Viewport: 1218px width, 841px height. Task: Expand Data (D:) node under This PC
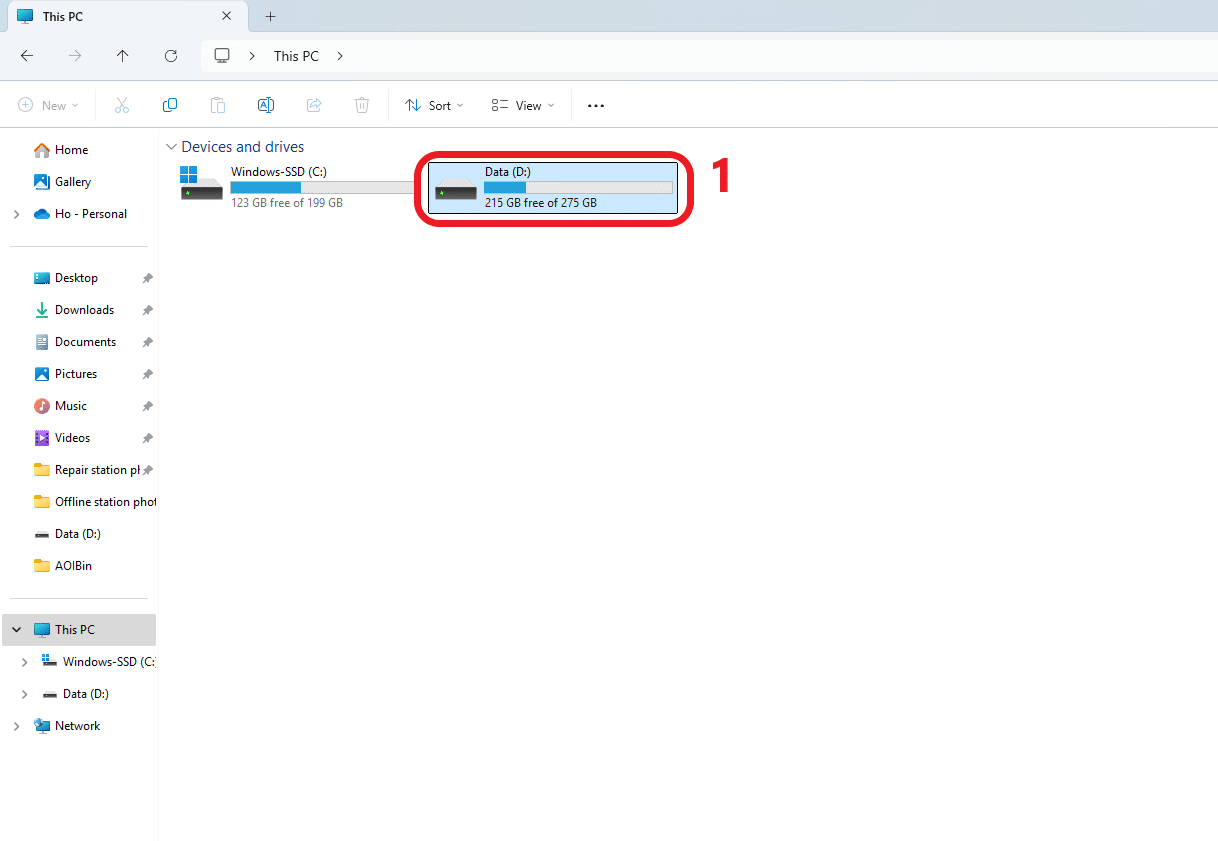[25, 694]
